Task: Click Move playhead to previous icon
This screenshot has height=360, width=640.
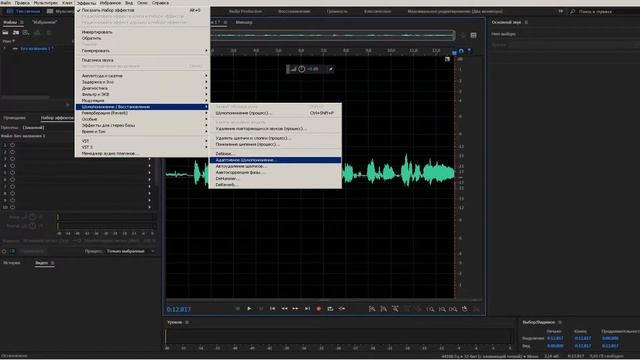Action: [x=272, y=309]
